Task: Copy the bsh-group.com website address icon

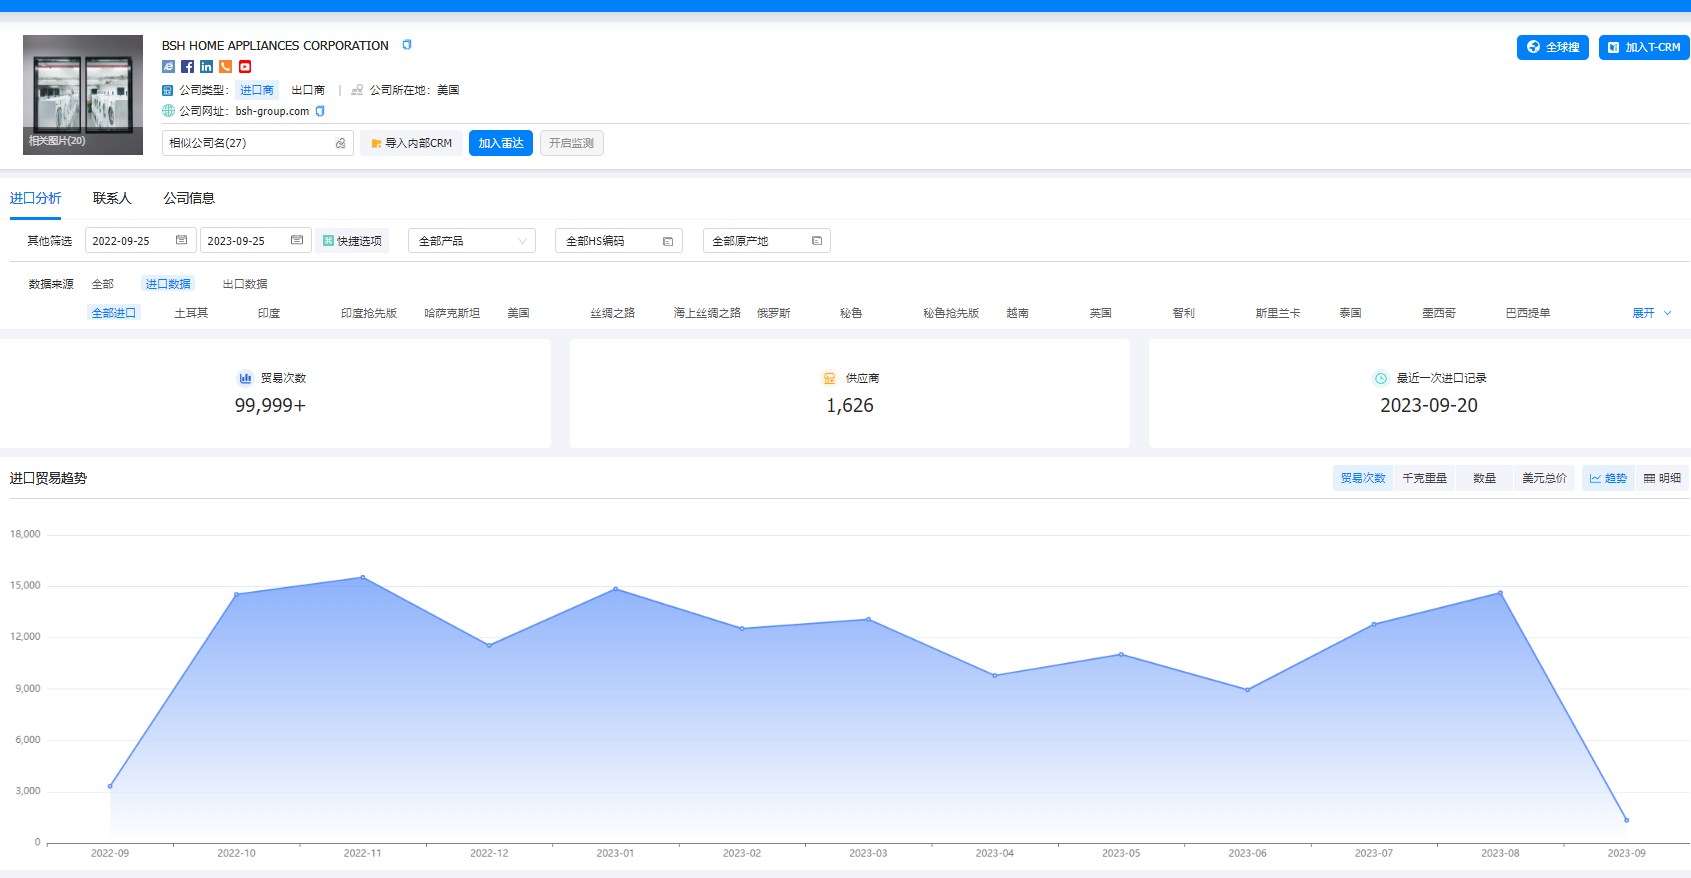Action: pyautogui.click(x=320, y=111)
